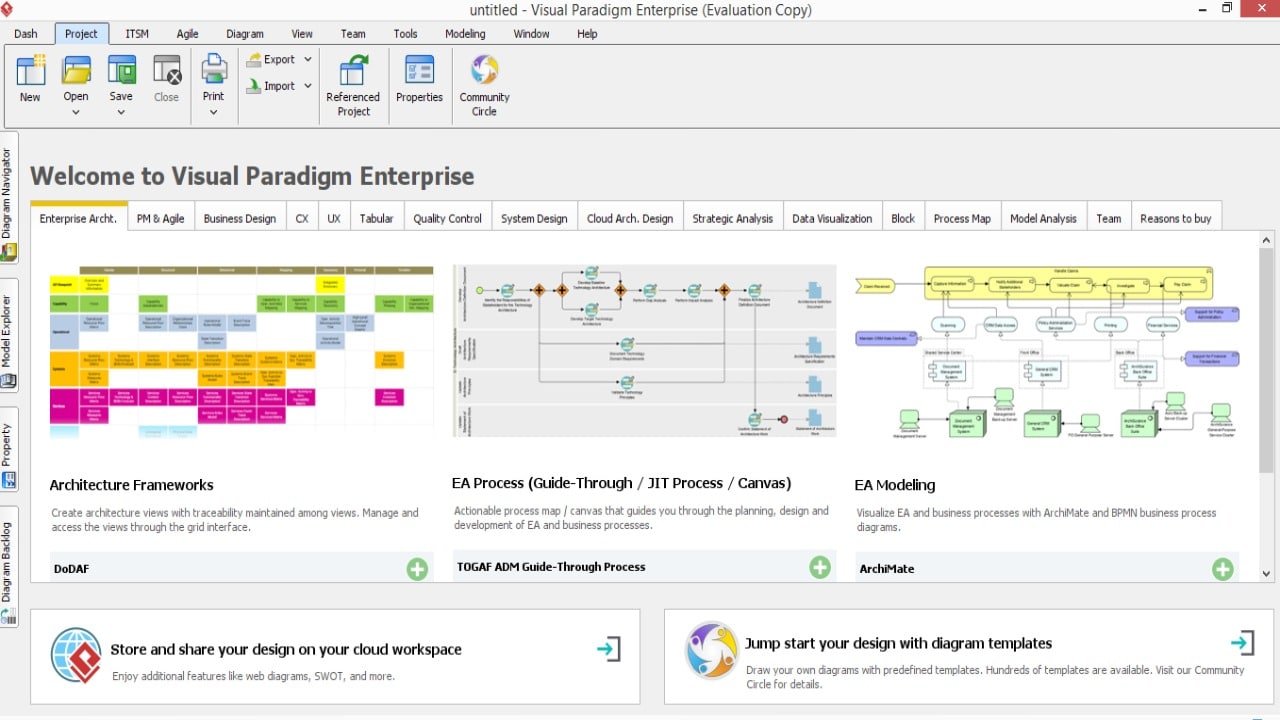Start a new ArchiMate model via plus button
Screen dimensions: 1280x720
[x=1222, y=568]
